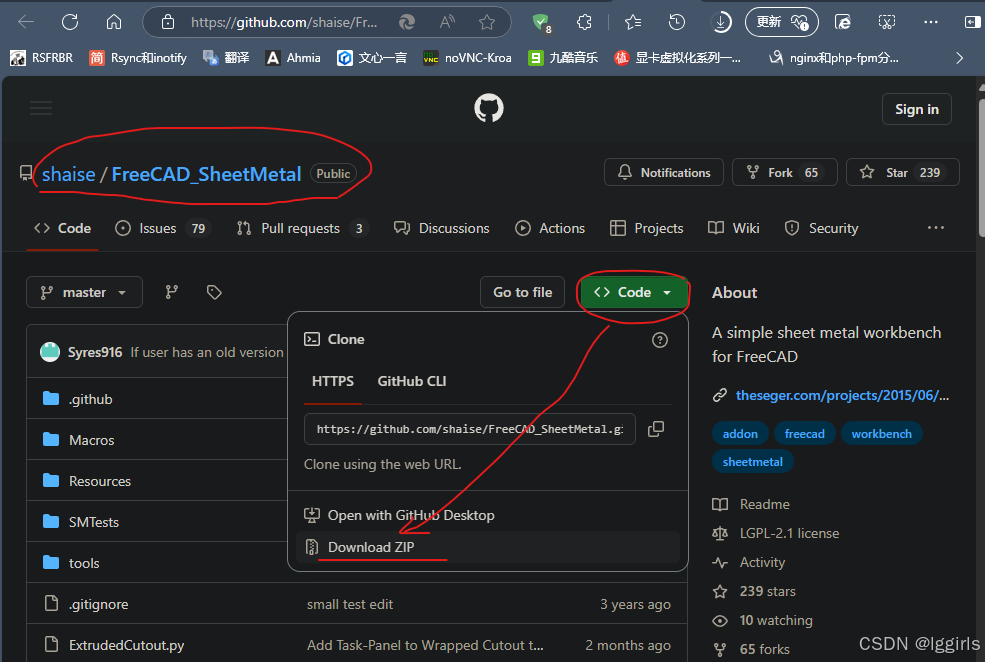Open the downloads icon in toolbar
This screenshot has width=985, height=662.
pos(721,23)
